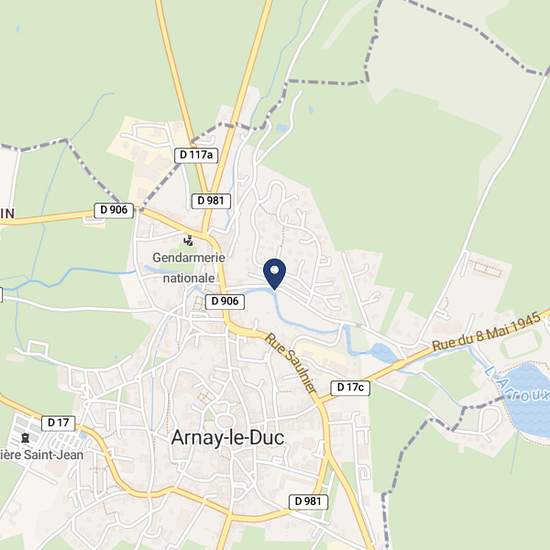Click the Saint-Jean cemetery text label
This screenshot has width=550, height=550.
point(42,455)
